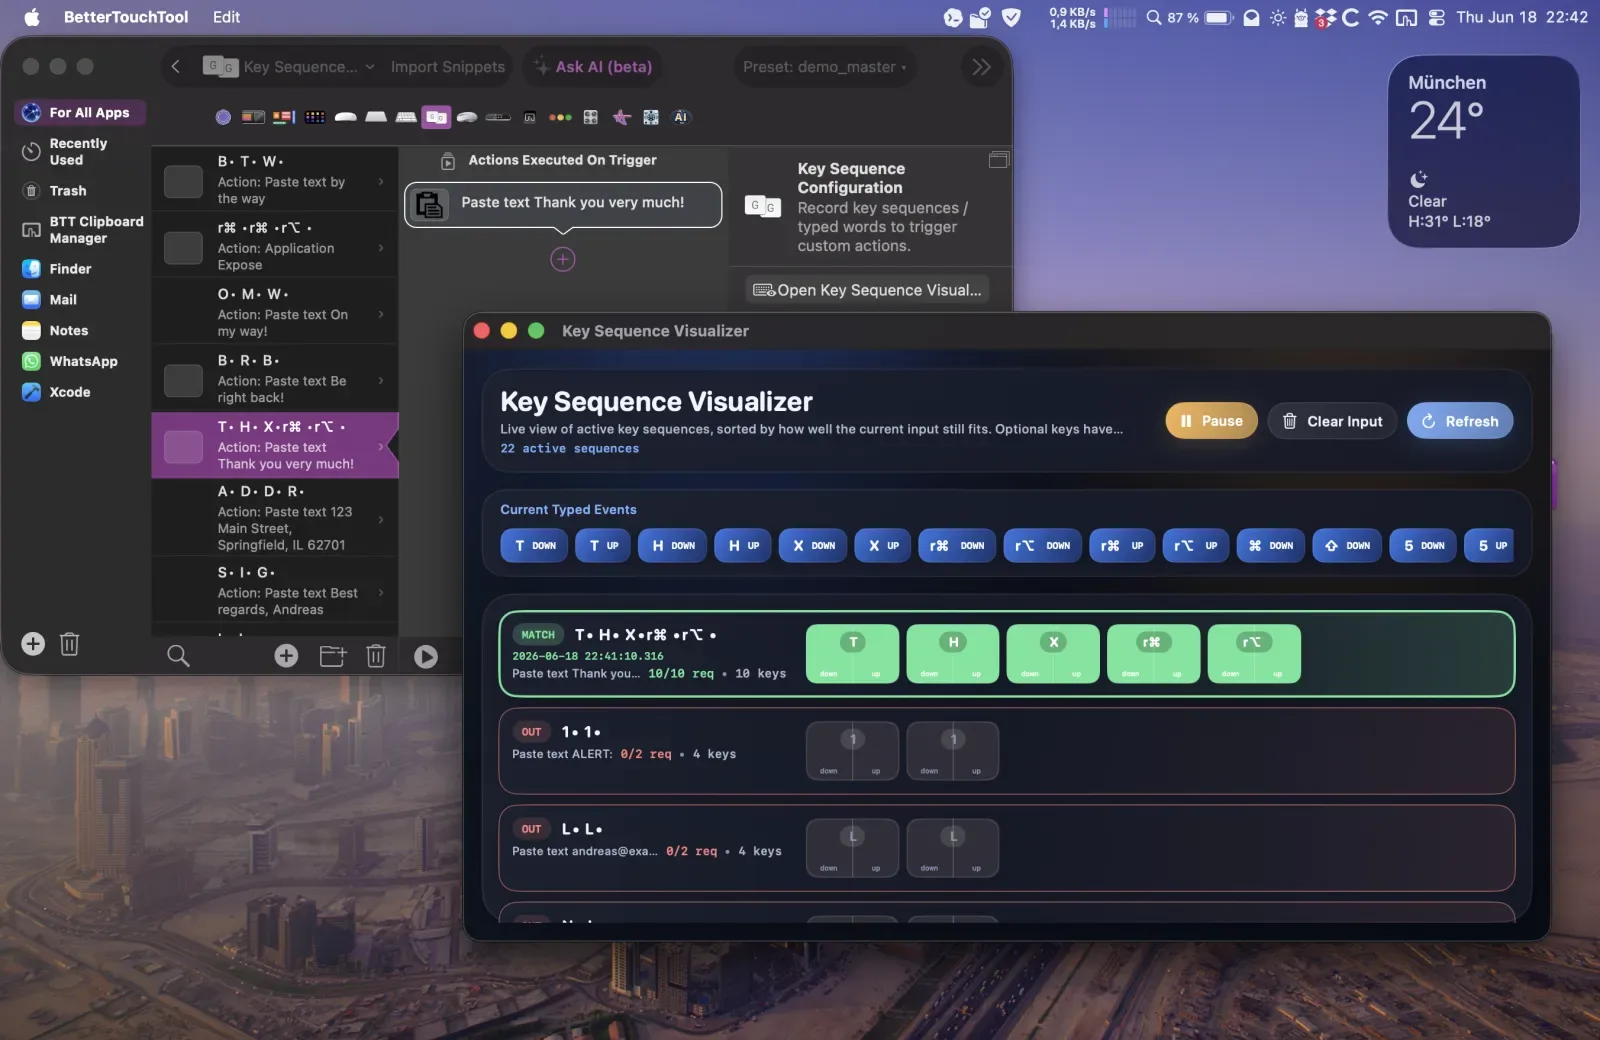1600x1040 pixels.
Task: Click the play button to test trigger
Action: (x=426, y=656)
